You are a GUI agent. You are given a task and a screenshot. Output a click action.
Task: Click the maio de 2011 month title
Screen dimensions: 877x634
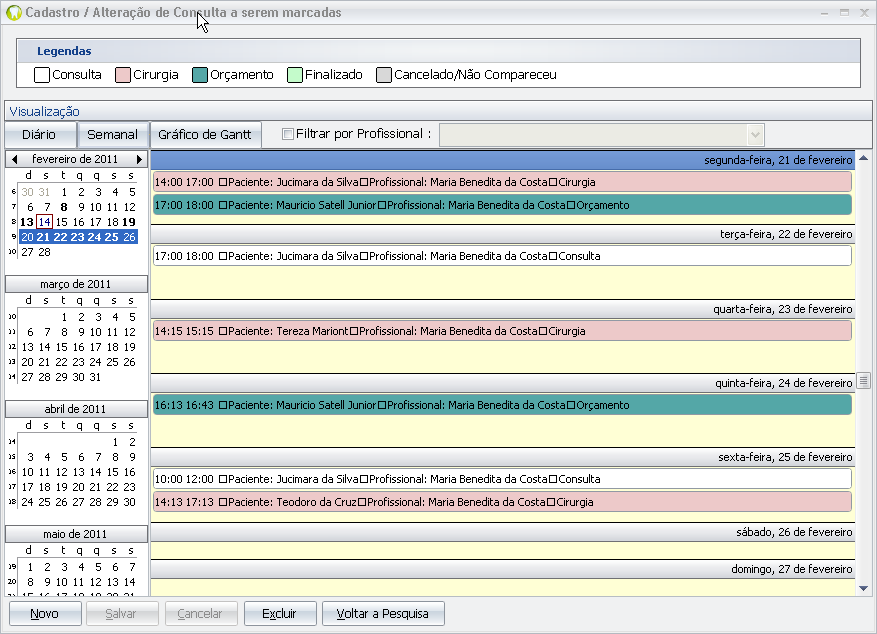coord(76,534)
